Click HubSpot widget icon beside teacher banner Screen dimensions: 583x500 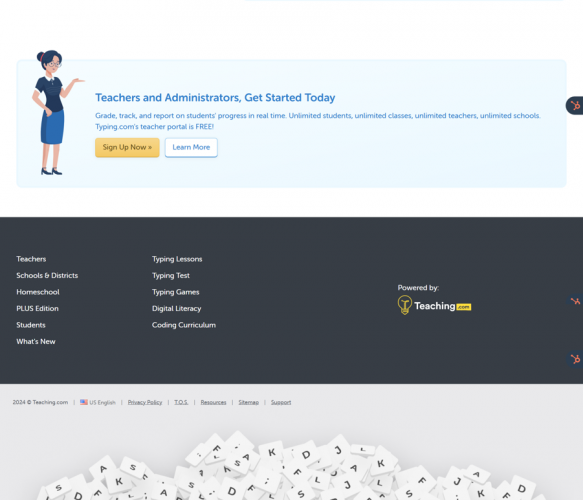575,106
